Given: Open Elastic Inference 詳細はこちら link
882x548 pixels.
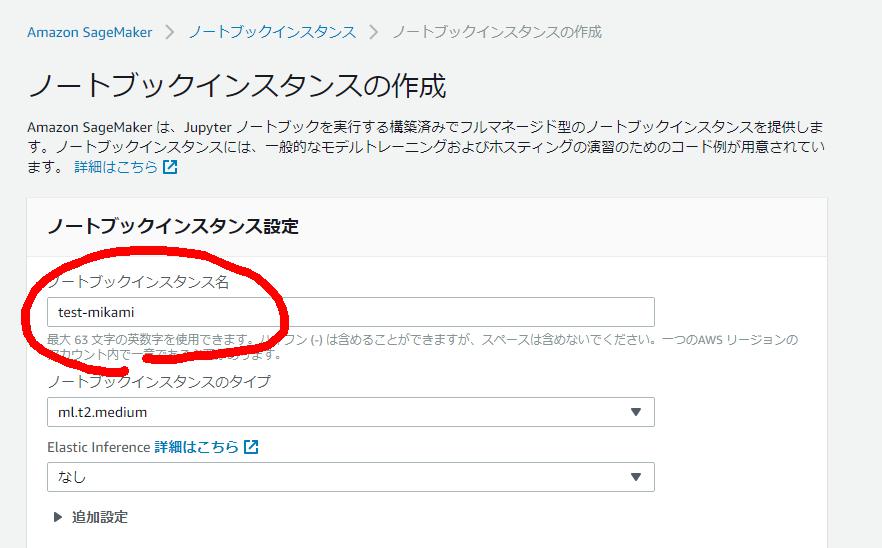Looking at the screenshot, I should coord(196,447).
